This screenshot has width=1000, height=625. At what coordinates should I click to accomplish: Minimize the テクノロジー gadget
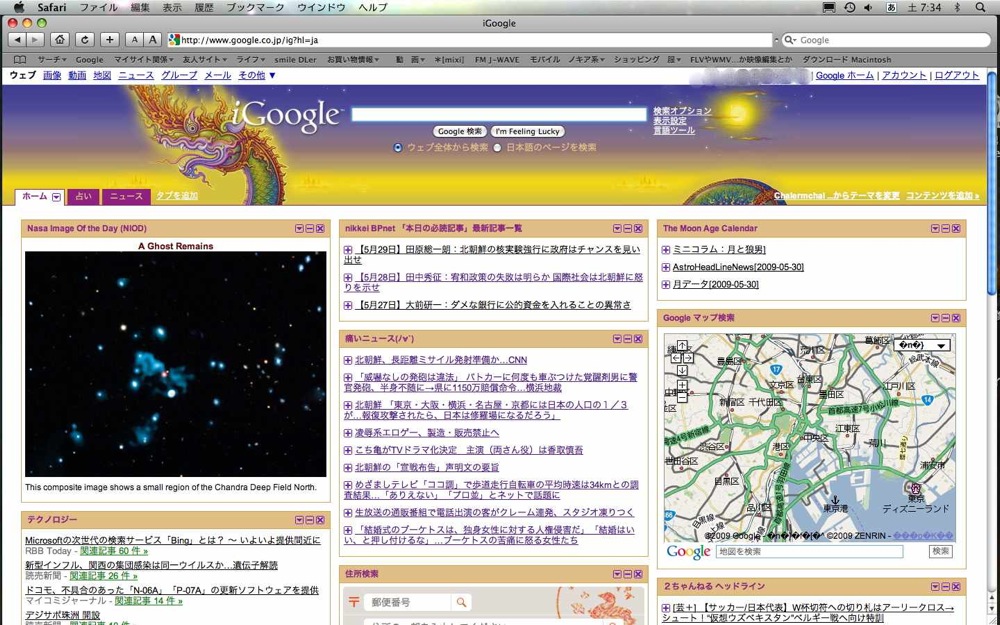(x=309, y=520)
